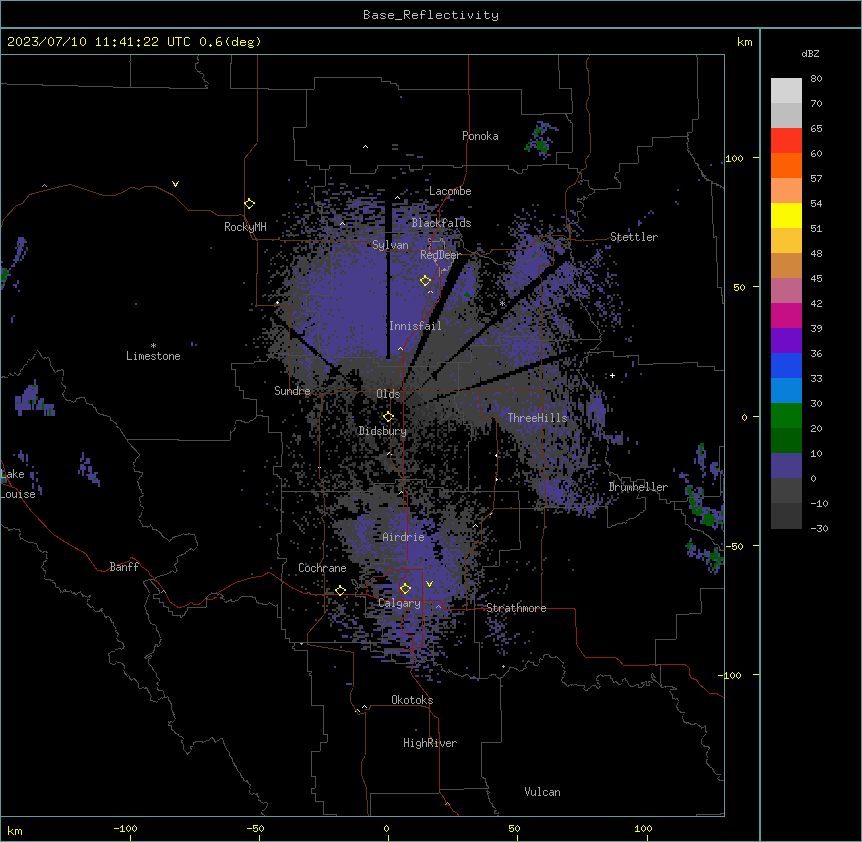The width and height of the screenshot is (862, 842).
Task: Click the Base_Reflectivity title text
Action: click(431, 15)
